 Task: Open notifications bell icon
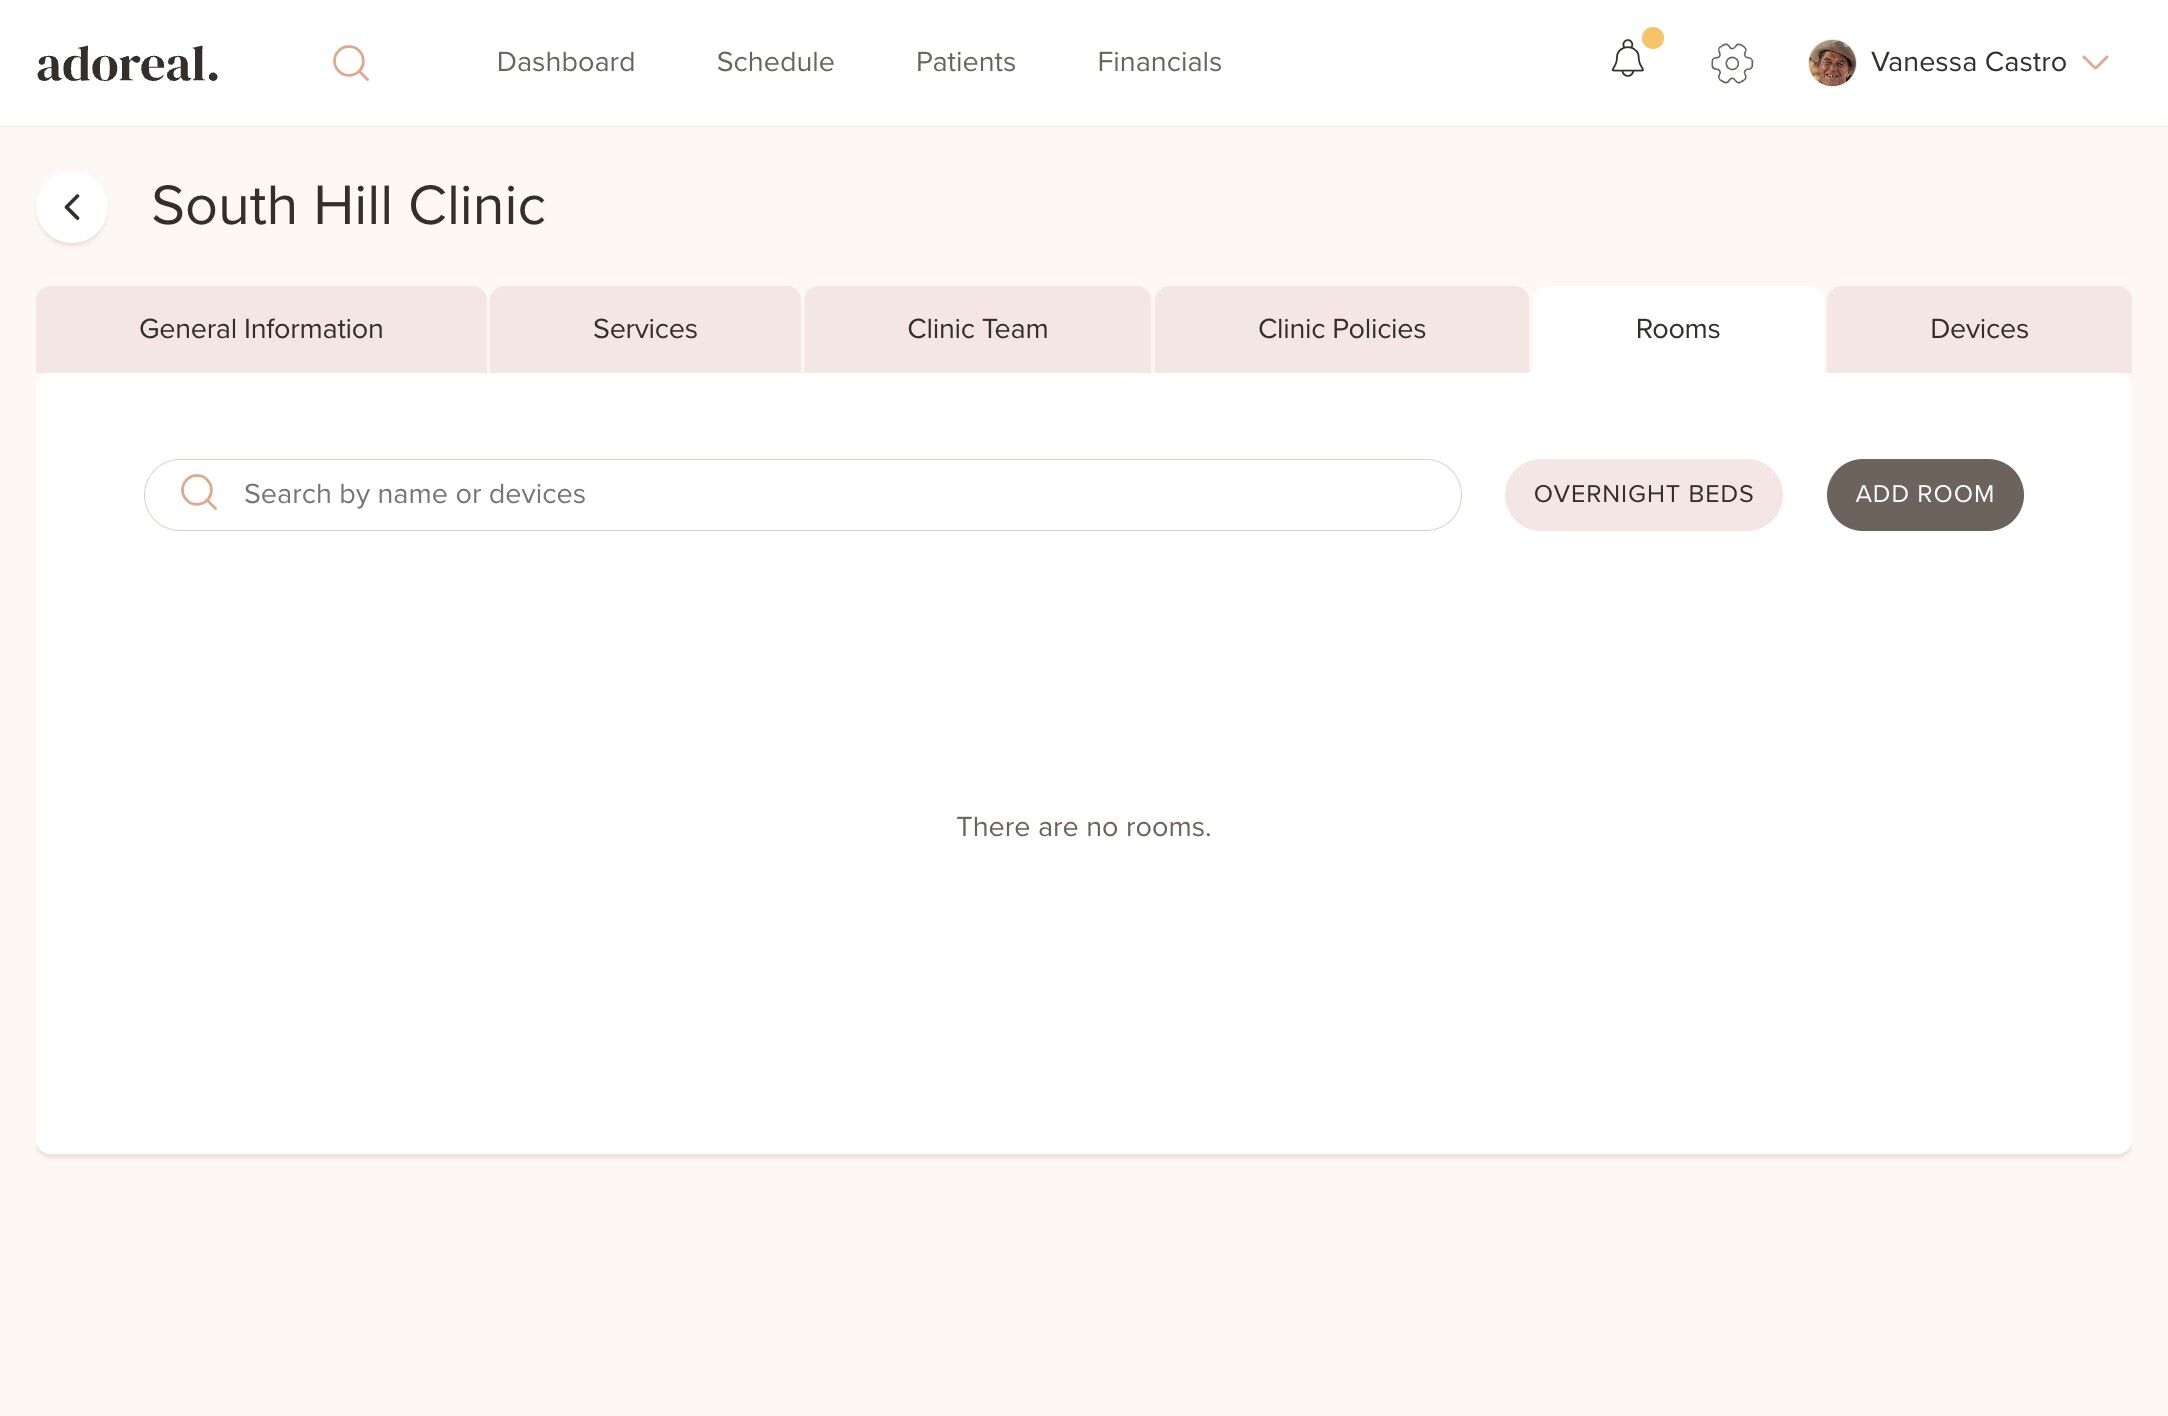[x=1627, y=60]
